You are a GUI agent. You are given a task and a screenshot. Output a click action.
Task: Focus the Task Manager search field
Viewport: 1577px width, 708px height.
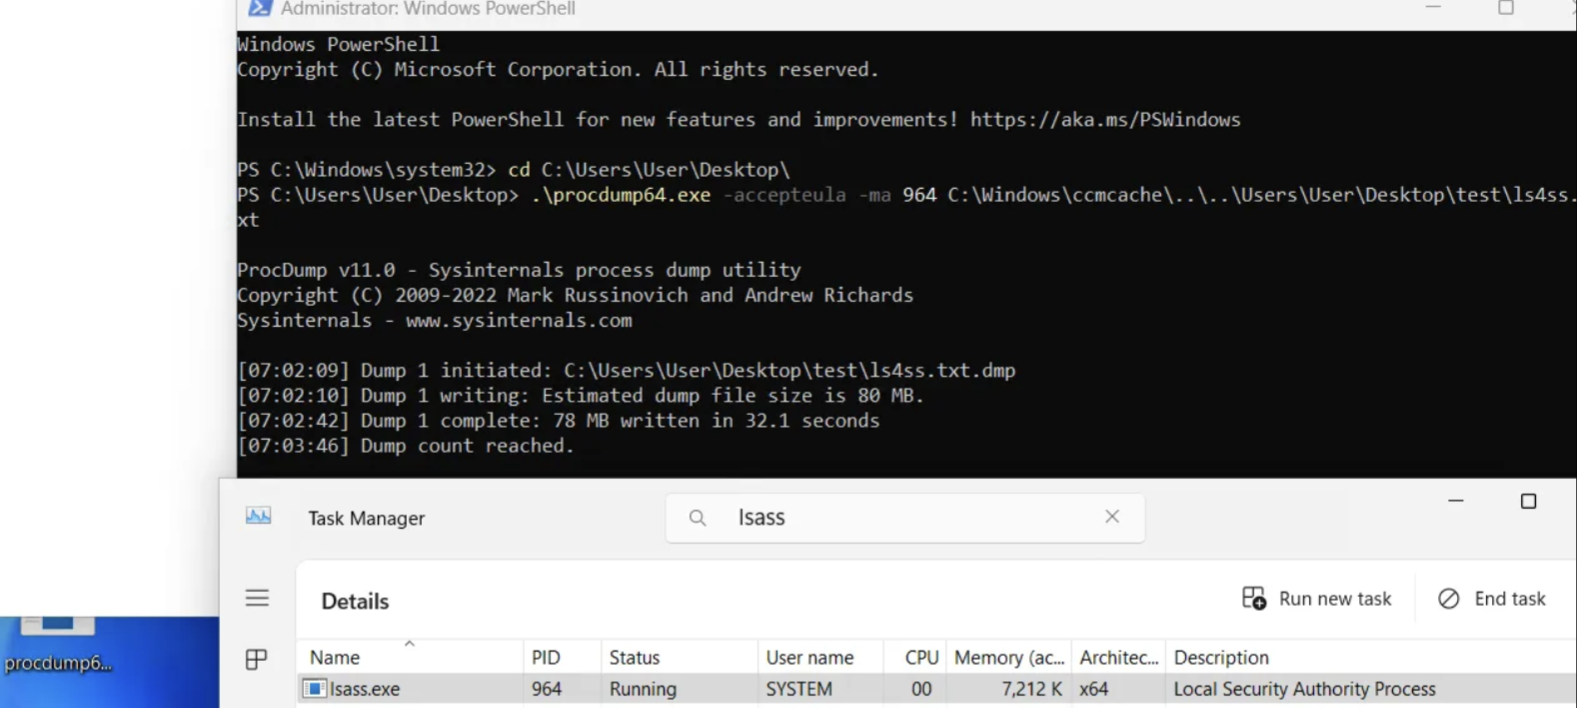[900, 518]
